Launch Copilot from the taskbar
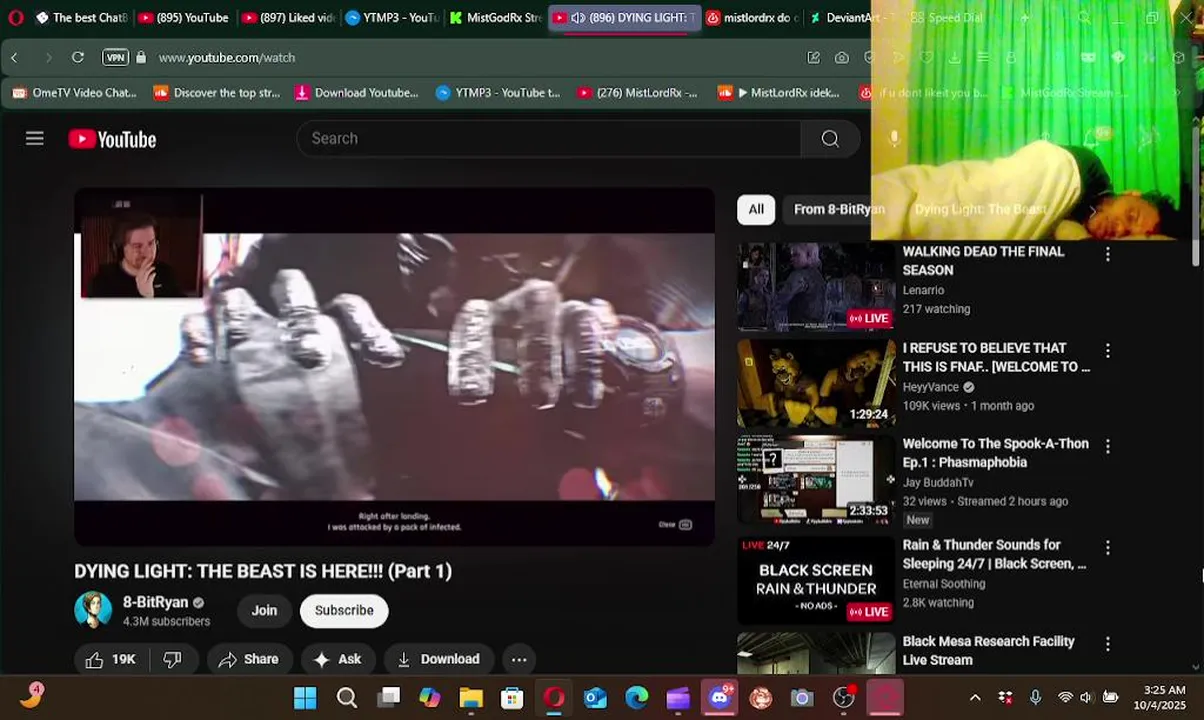The width and height of the screenshot is (1204, 720). click(x=430, y=698)
